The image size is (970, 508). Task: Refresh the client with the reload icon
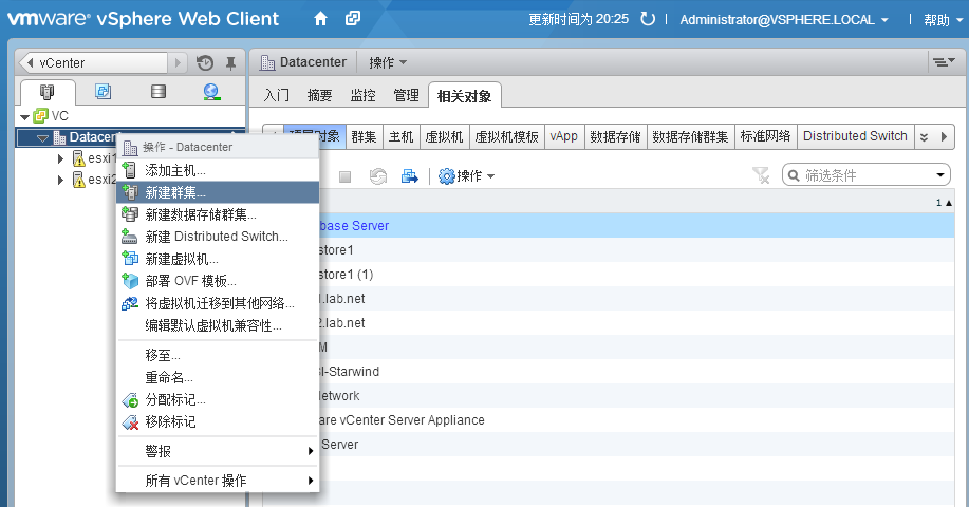647,19
